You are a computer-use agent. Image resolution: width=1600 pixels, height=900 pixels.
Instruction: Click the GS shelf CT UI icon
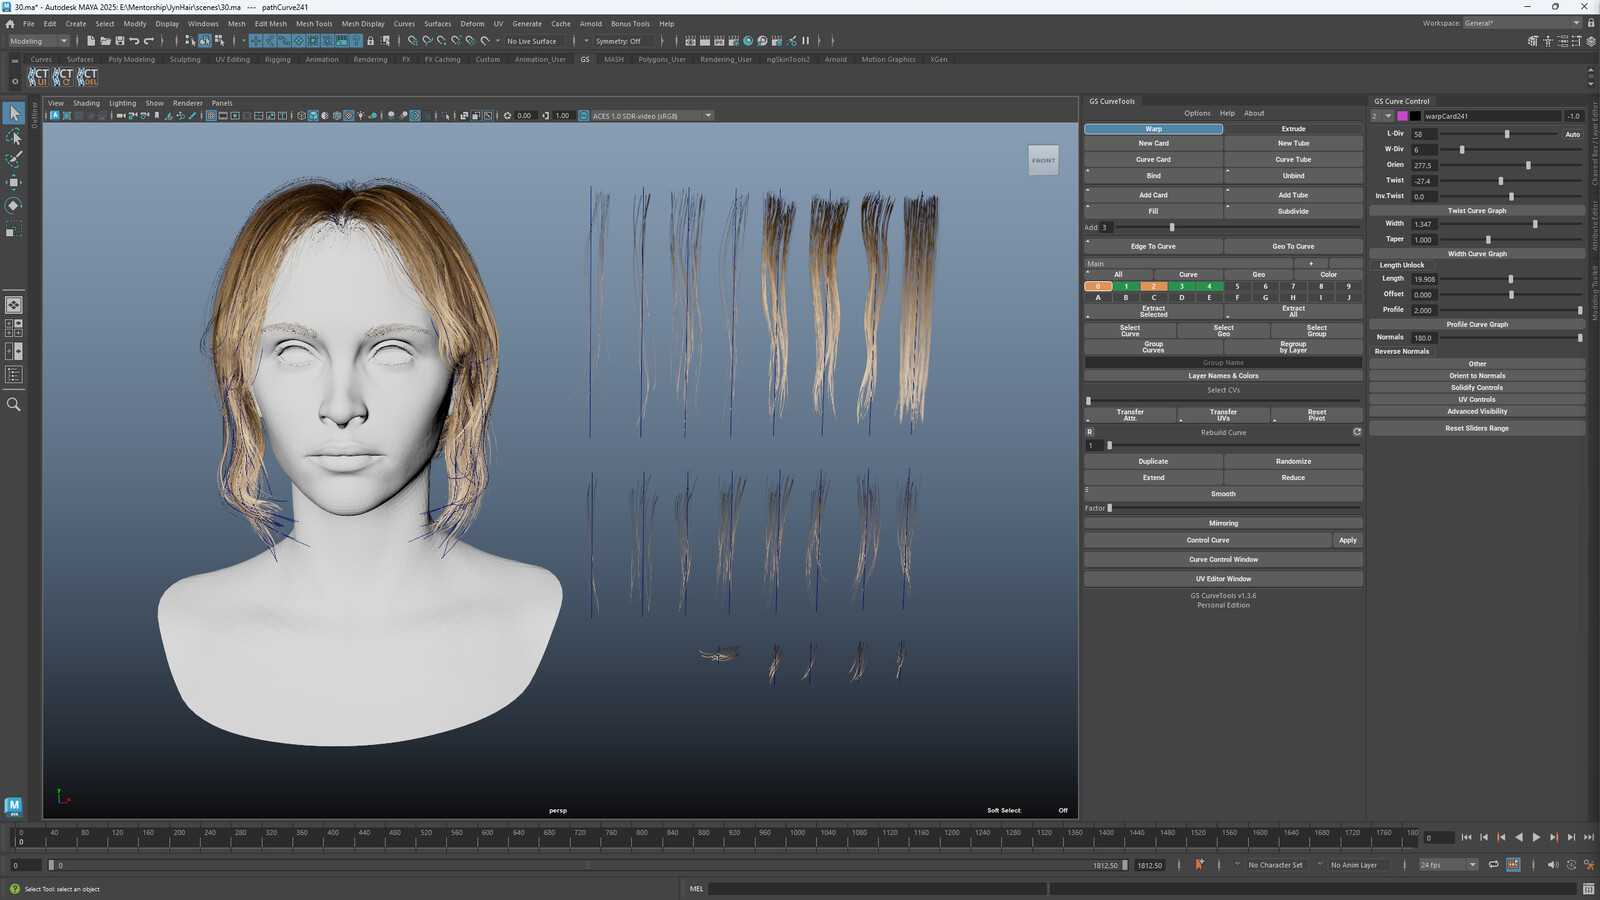[38, 76]
